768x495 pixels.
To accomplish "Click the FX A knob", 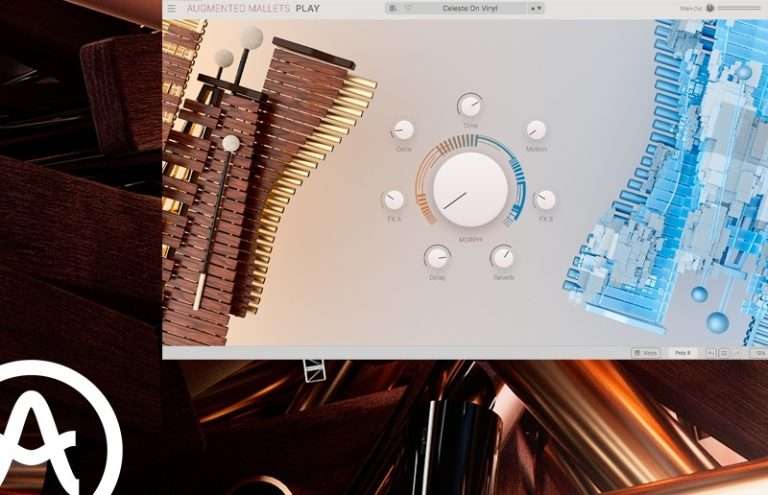I will click(x=394, y=200).
